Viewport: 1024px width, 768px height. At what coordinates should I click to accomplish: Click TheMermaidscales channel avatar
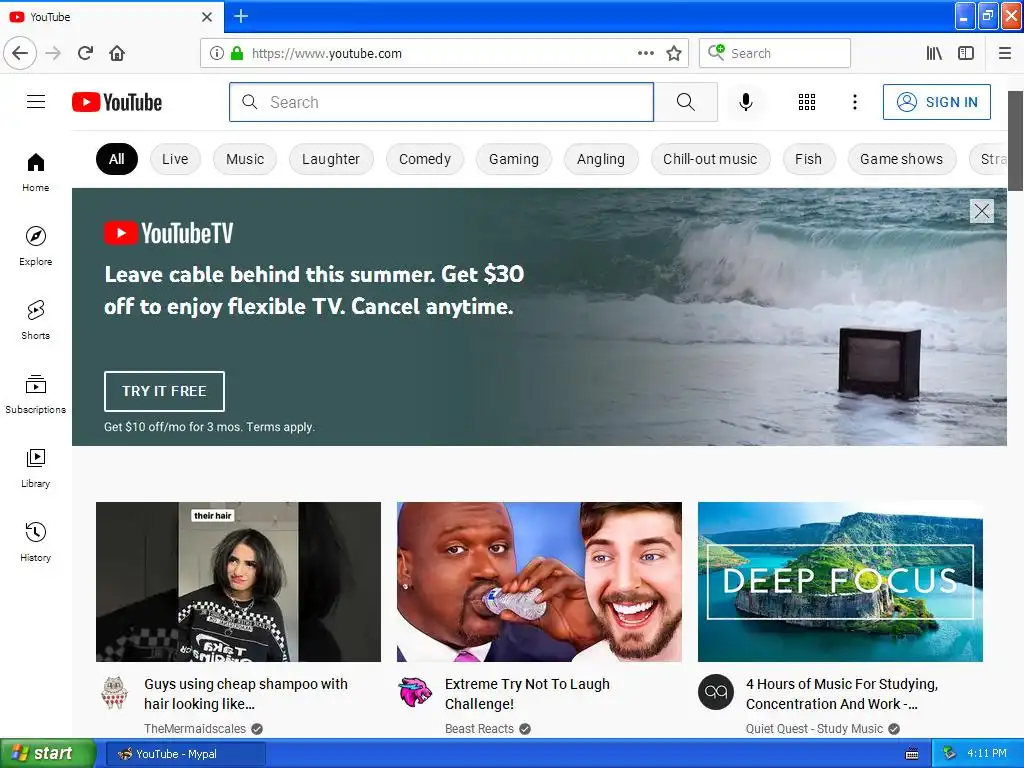[x=114, y=692]
